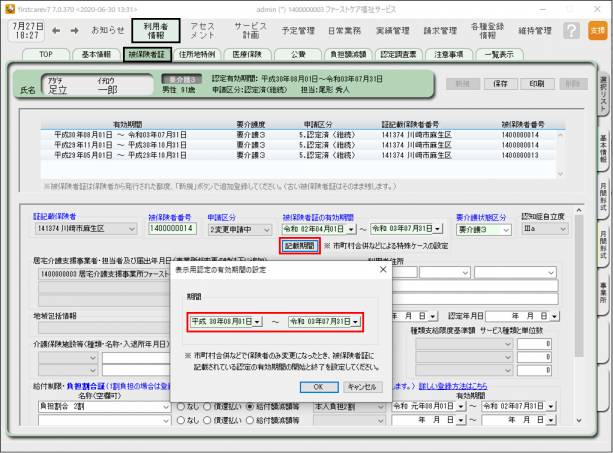Select 償還払い radio in the 負担割合 2割 row
The height and width of the screenshot is (453, 613).
tap(208, 406)
